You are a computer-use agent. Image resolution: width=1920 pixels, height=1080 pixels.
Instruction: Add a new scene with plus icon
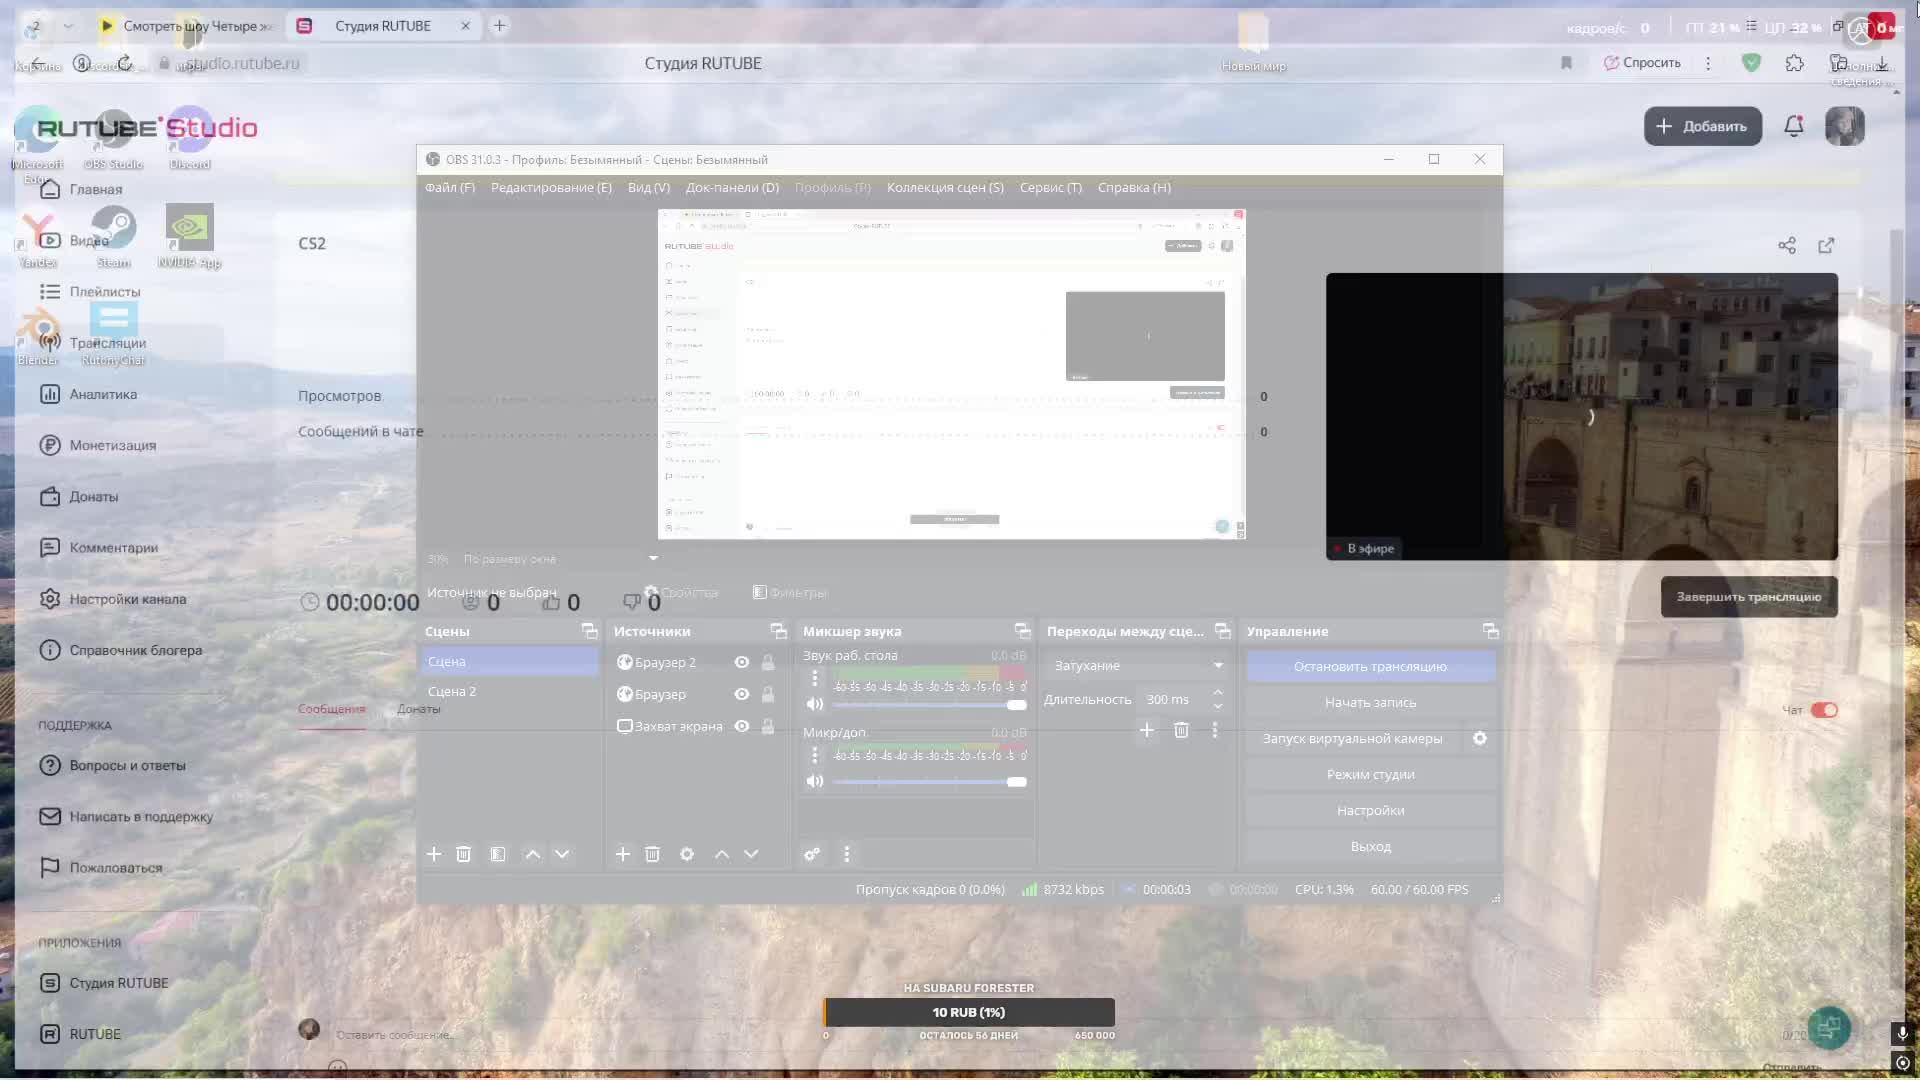click(x=434, y=854)
